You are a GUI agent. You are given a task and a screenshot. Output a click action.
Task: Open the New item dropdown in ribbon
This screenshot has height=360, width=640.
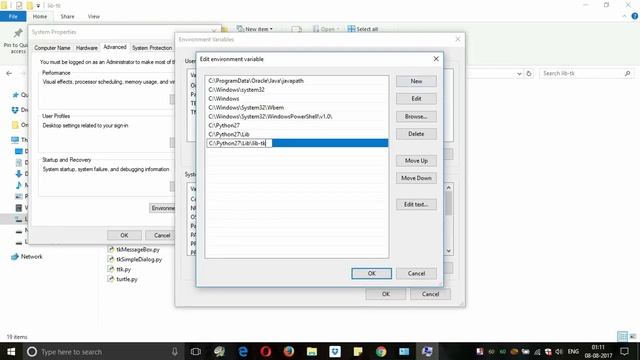pos(254,29)
